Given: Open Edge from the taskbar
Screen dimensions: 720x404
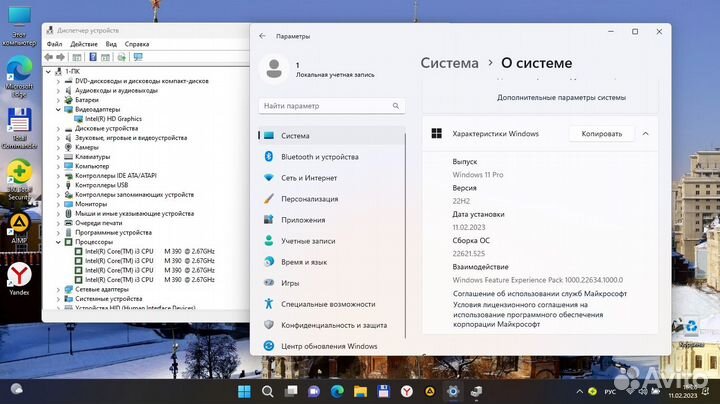Looking at the screenshot, I should point(337,392).
